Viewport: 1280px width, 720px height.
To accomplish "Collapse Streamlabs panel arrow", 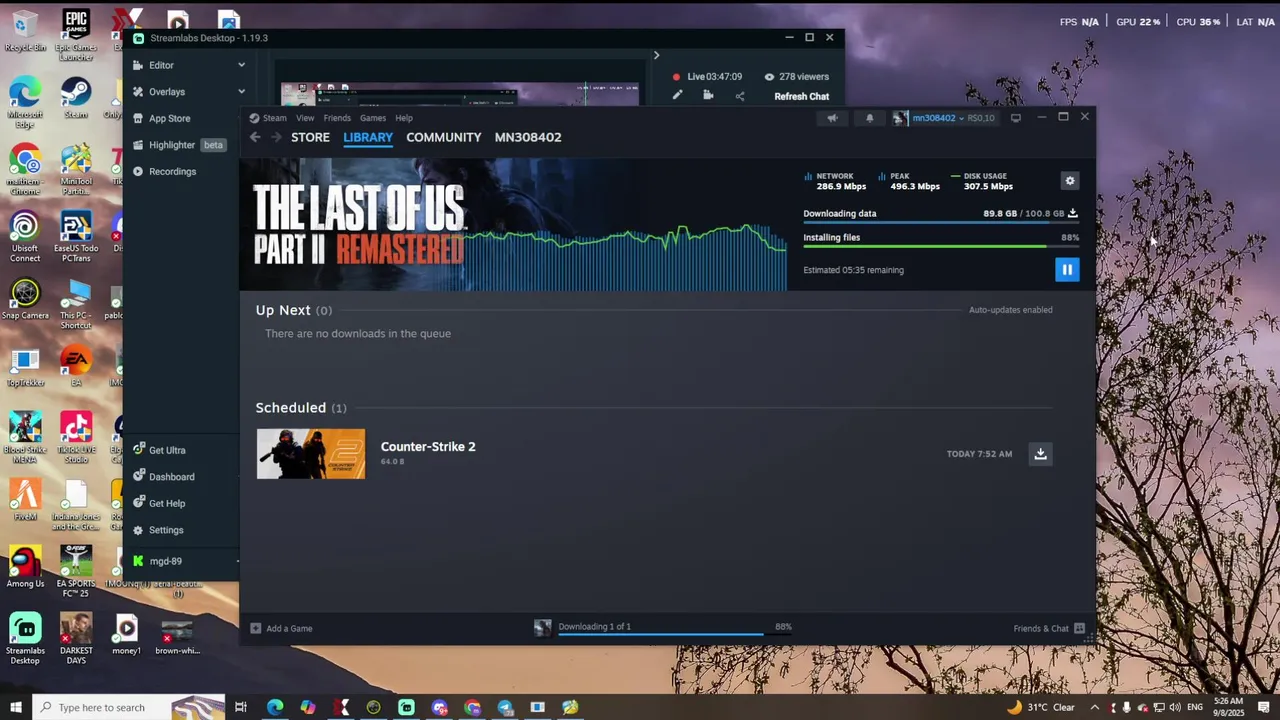I will [656, 55].
